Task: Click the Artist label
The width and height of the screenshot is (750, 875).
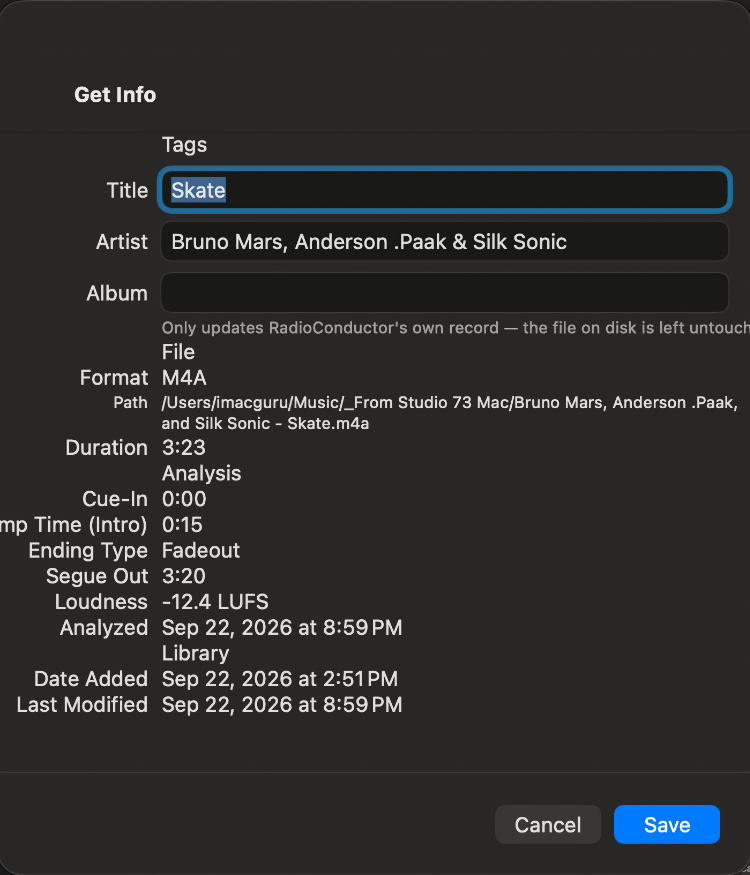Action: coord(122,242)
